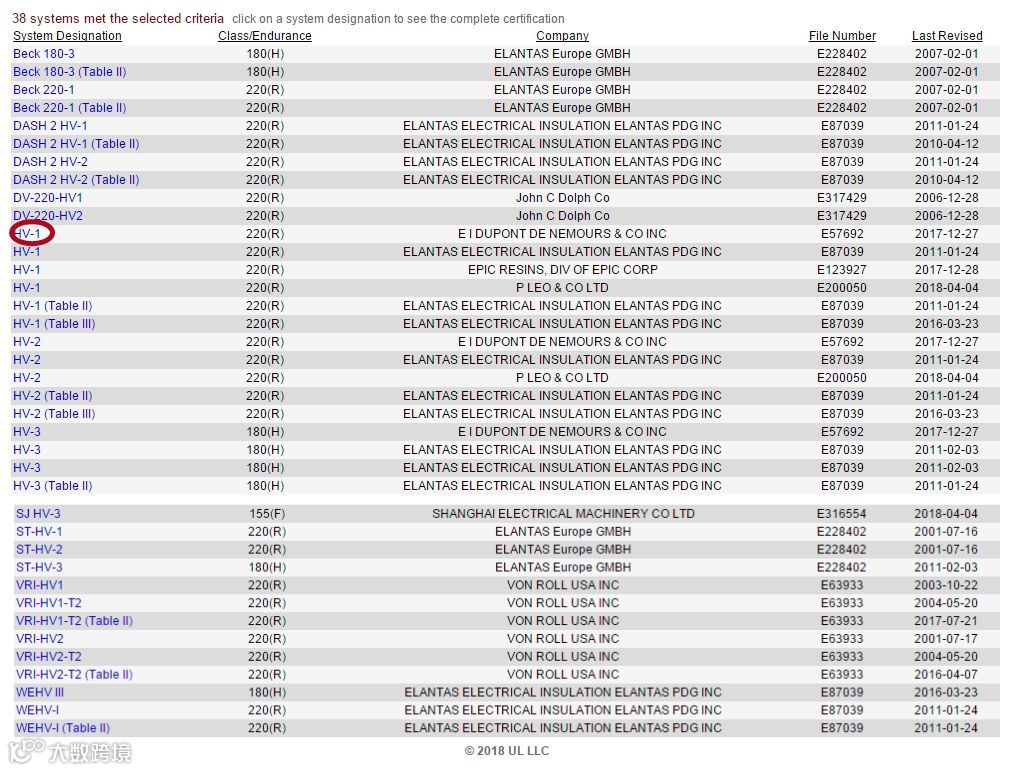Click the '© 2018 UL LLC' footer text
The image size is (1010, 771).
507,751
